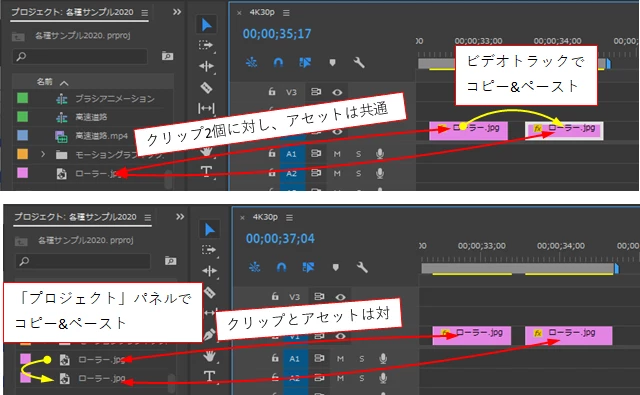Click find bin icon beside top search field
The width and height of the screenshot is (640, 395).
coord(167,56)
